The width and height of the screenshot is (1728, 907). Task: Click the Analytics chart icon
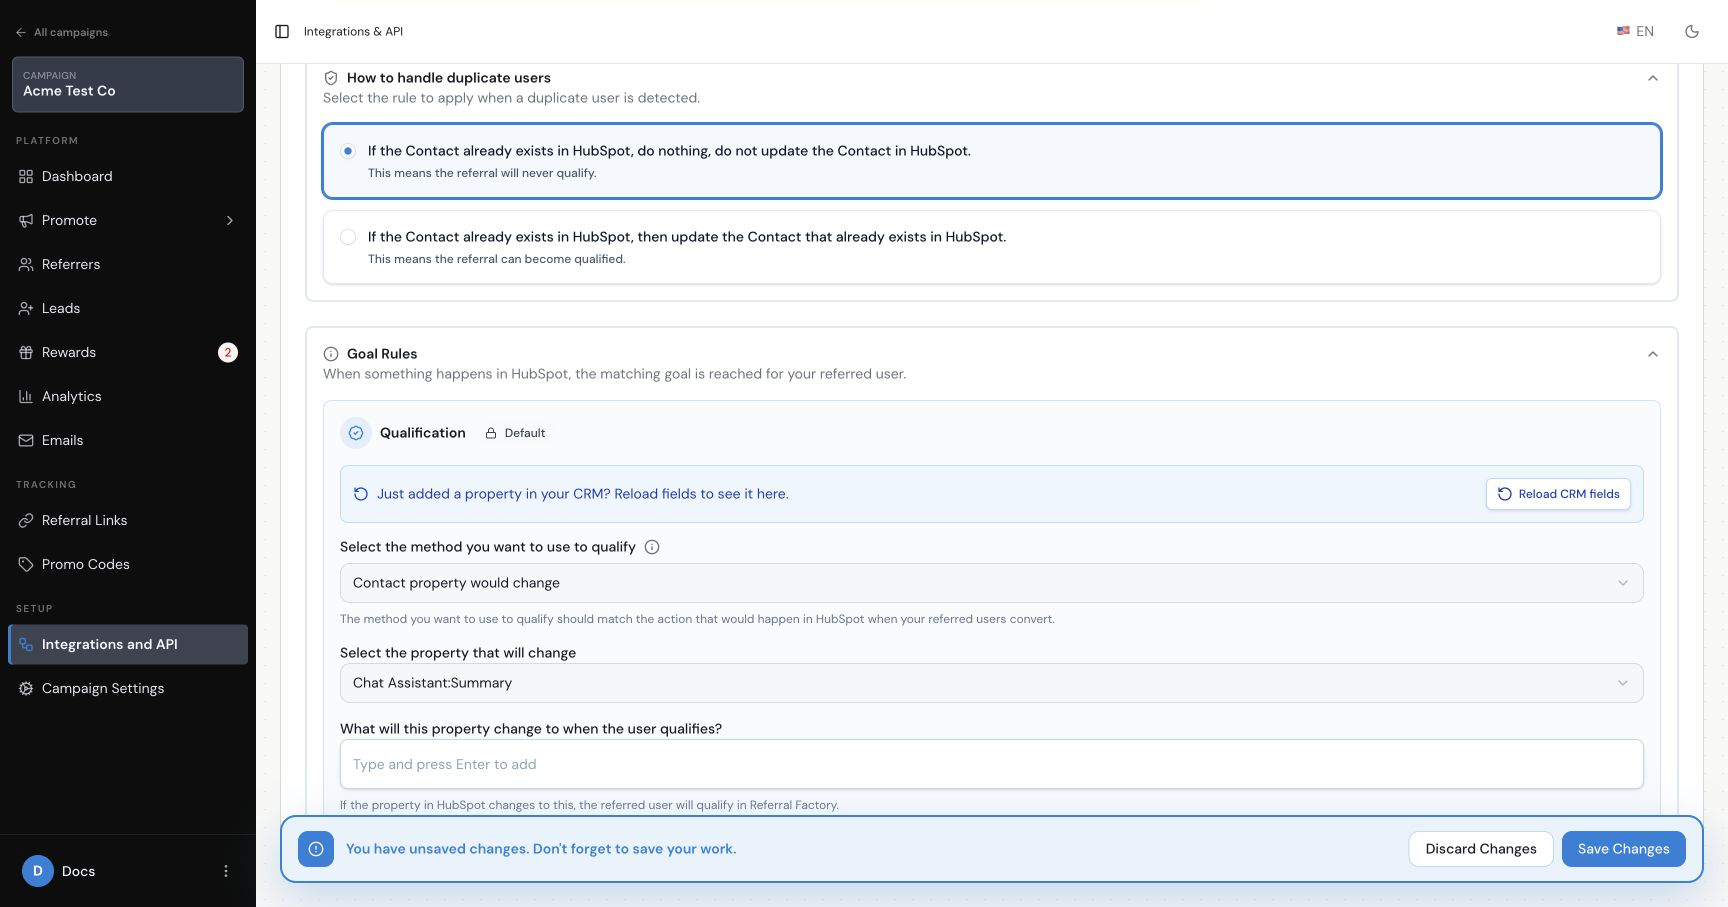point(26,396)
